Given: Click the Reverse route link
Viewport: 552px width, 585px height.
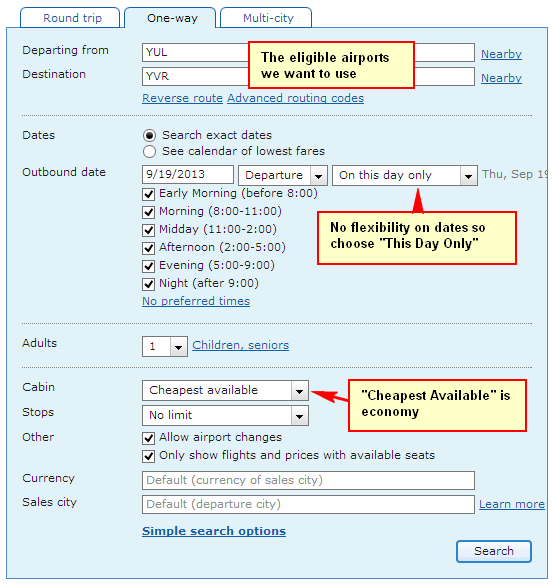Looking at the screenshot, I should (182, 98).
